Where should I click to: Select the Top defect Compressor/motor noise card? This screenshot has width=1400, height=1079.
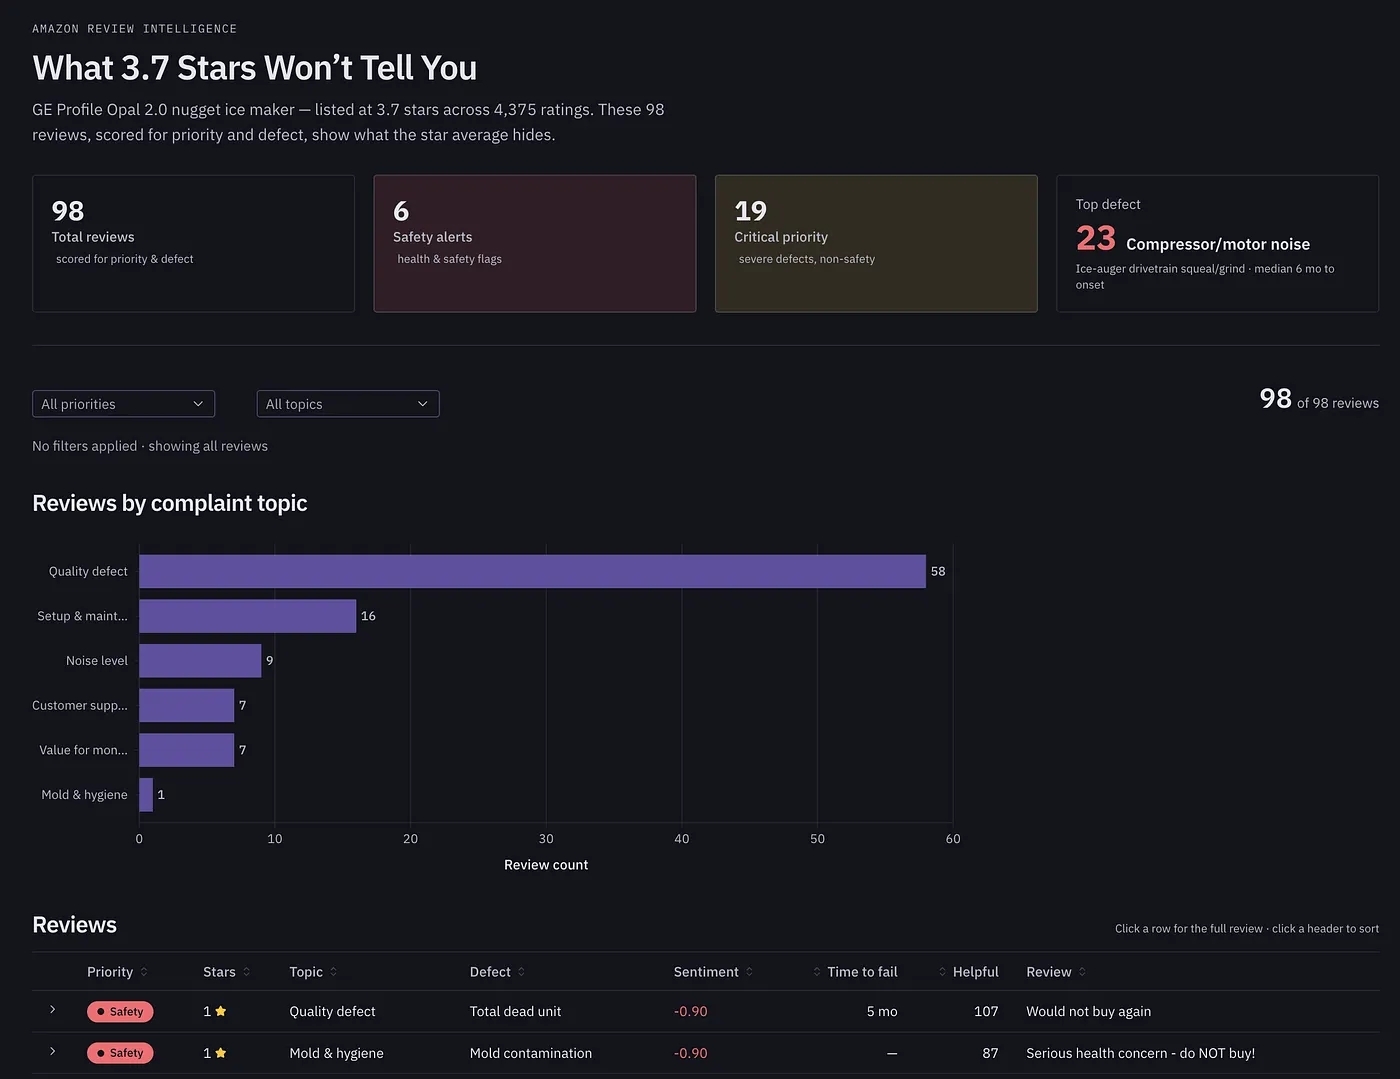pos(1217,244)
